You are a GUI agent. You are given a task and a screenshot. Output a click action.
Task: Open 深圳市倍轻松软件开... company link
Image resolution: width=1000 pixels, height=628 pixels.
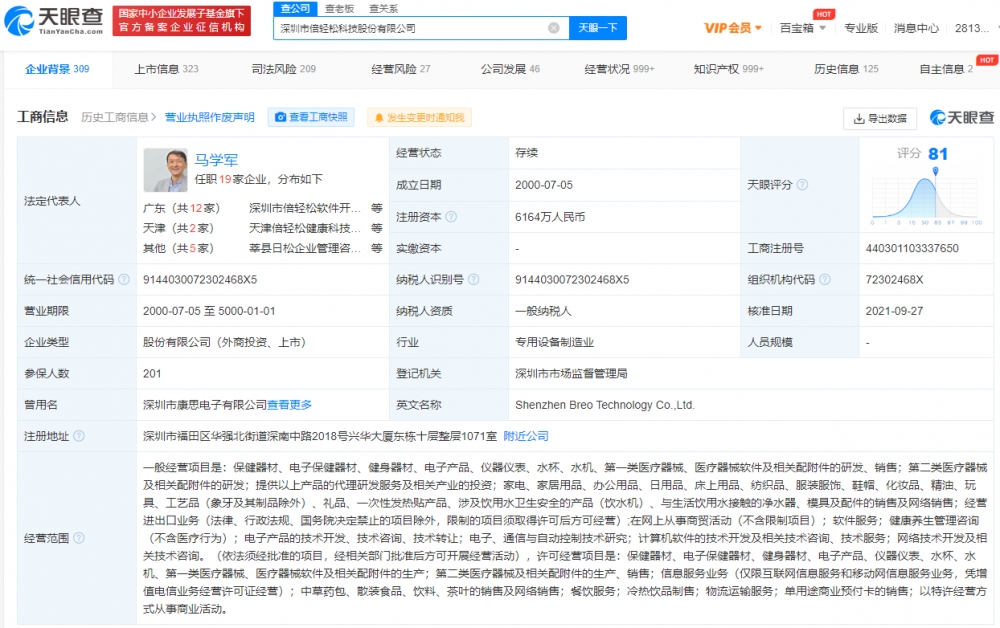304,208
